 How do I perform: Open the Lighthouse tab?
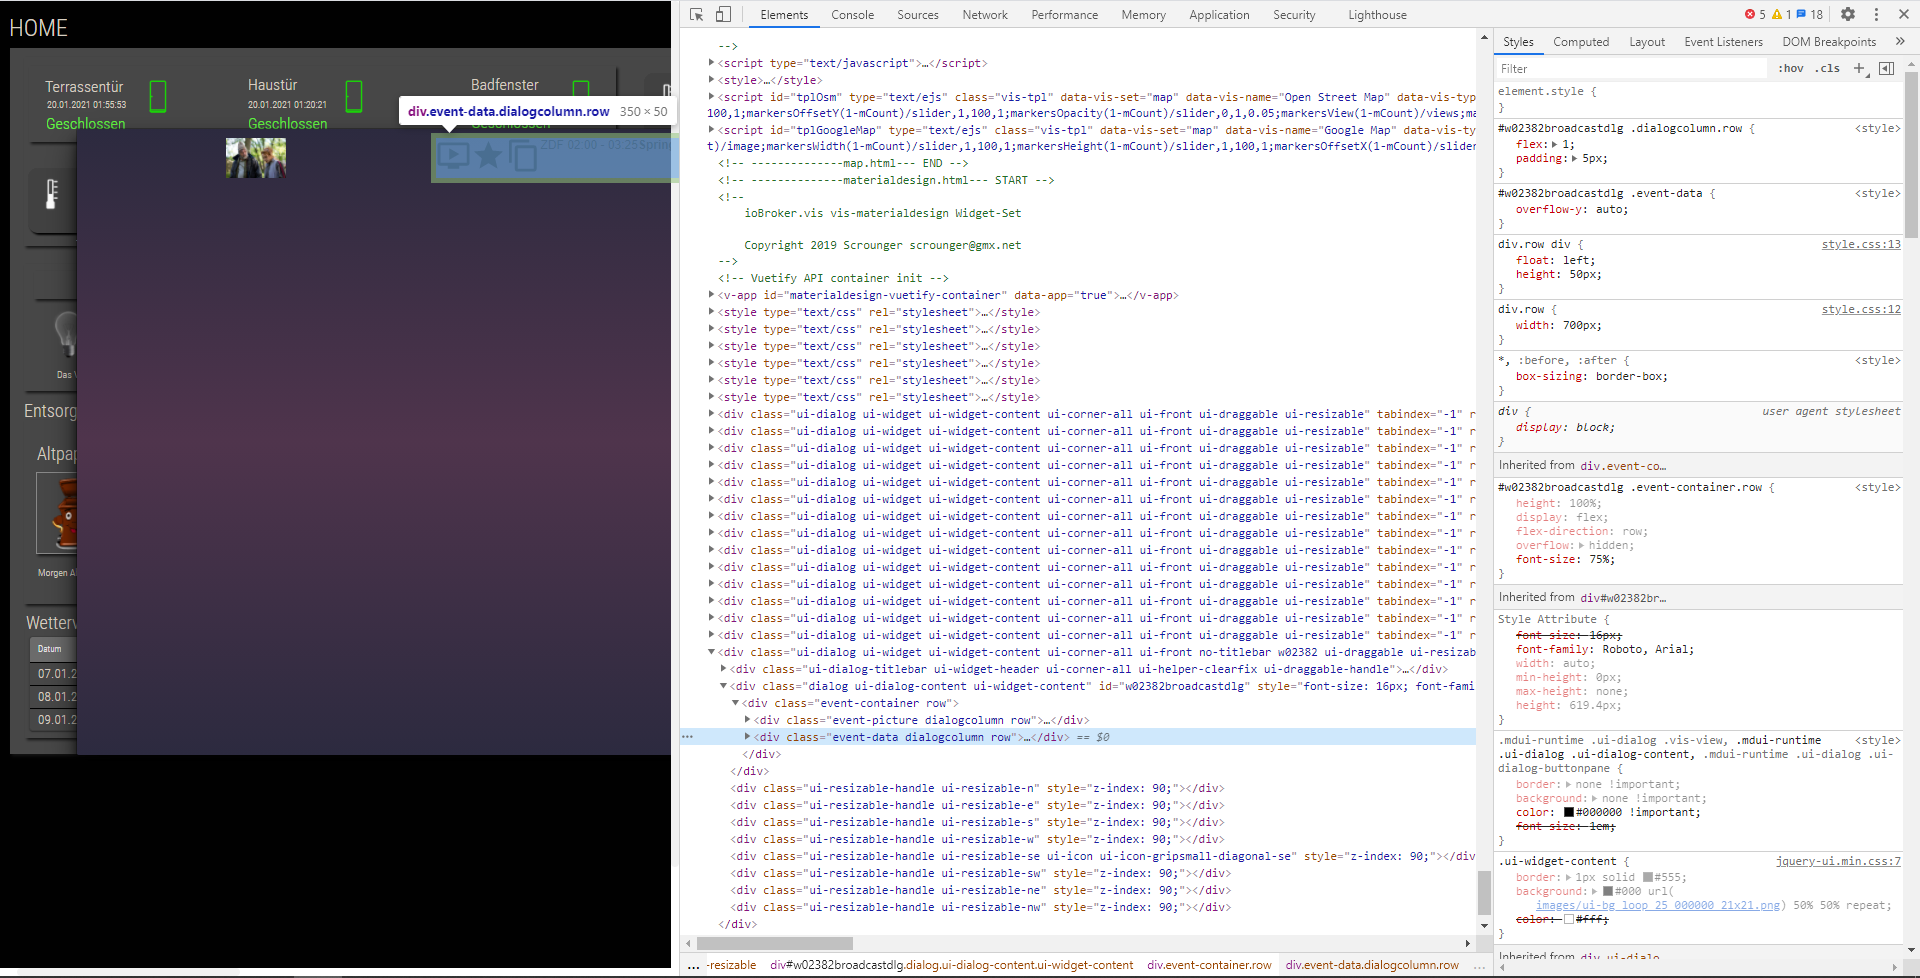click(x=1377, y=14)
